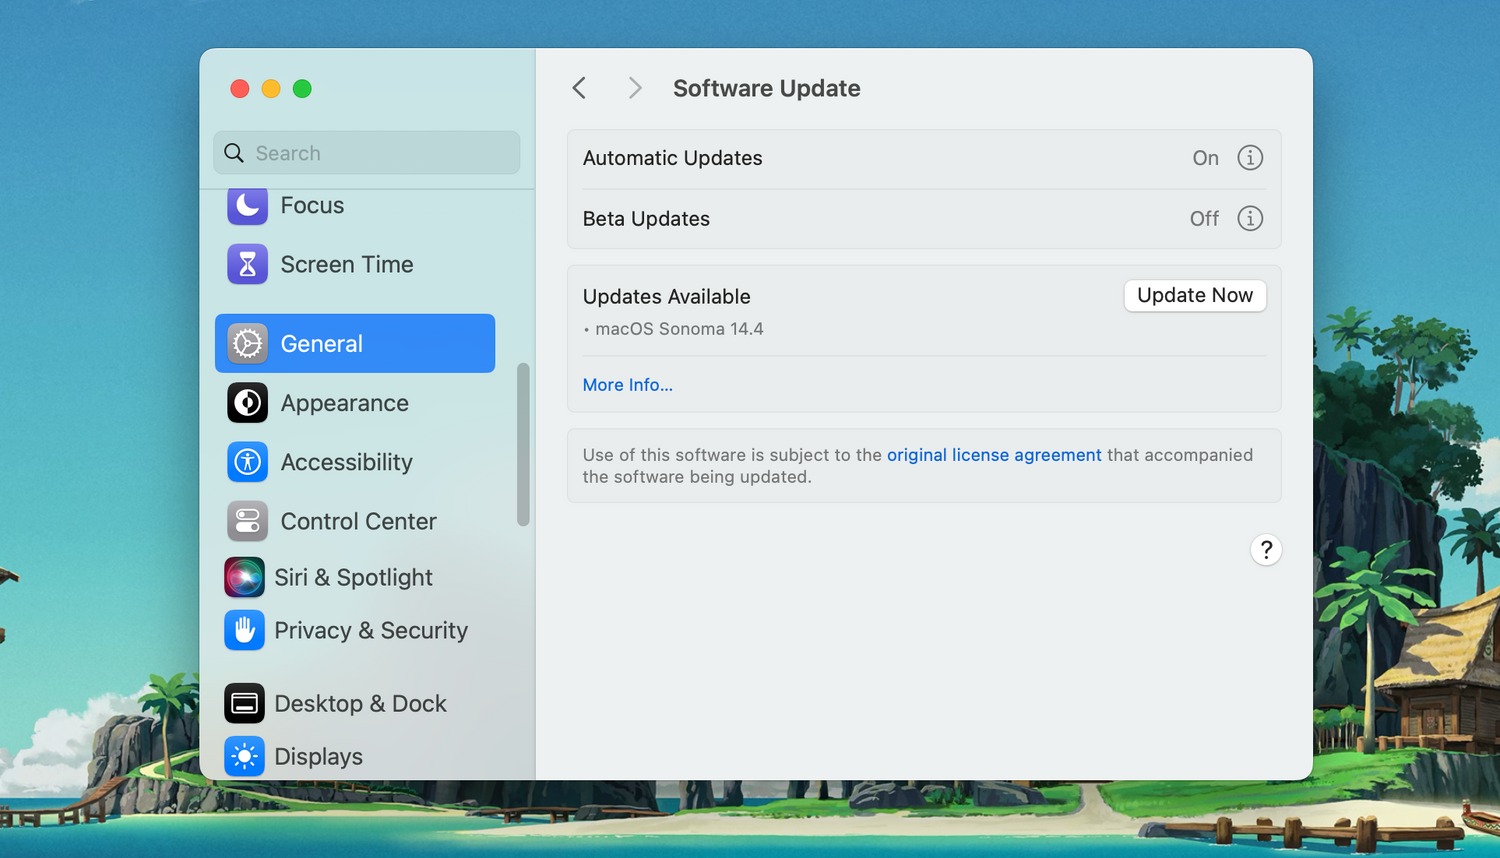Open the Displays settings label
The width and height of the screenshot is (1500, 858).
[319, 757]
